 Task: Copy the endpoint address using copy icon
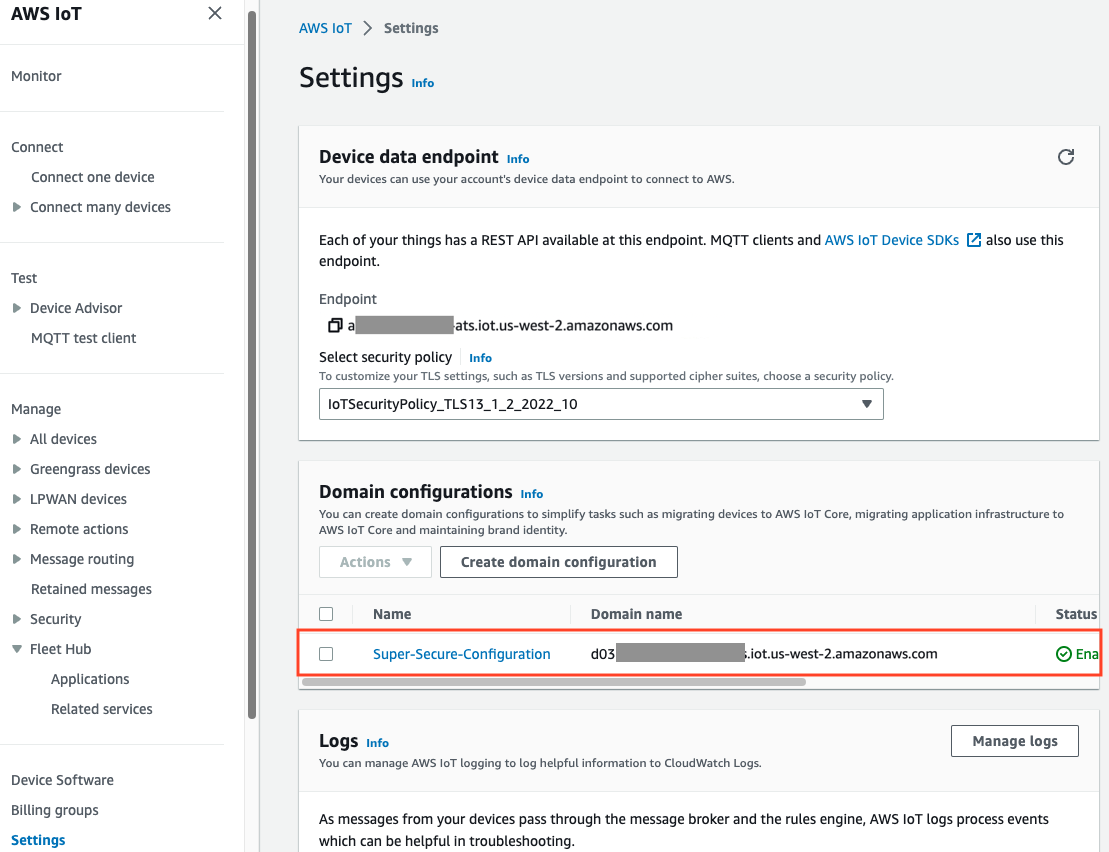click(335, 325)
